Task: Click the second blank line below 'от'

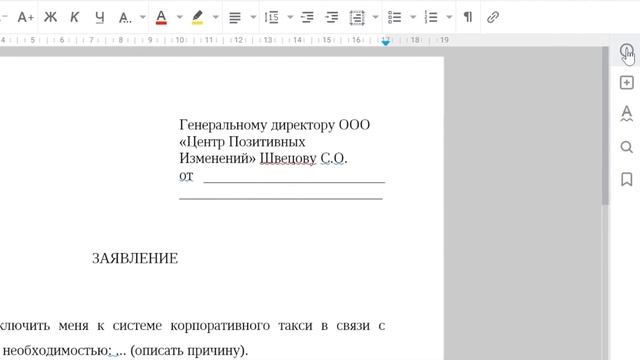Action: pyautogui.click(x=281, y=198)
